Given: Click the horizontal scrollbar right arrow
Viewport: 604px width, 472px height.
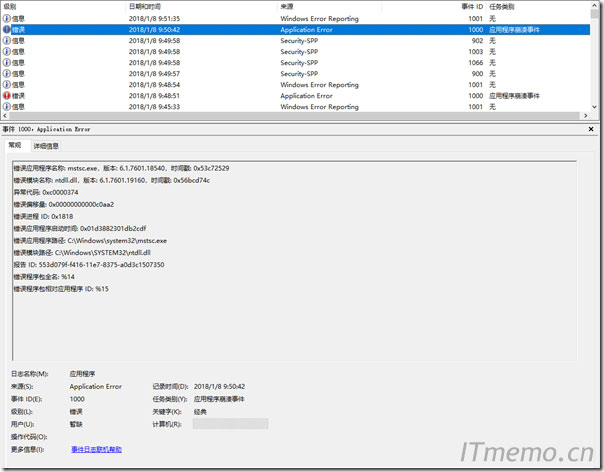Looking at the screenshot, I should point(586,116).
